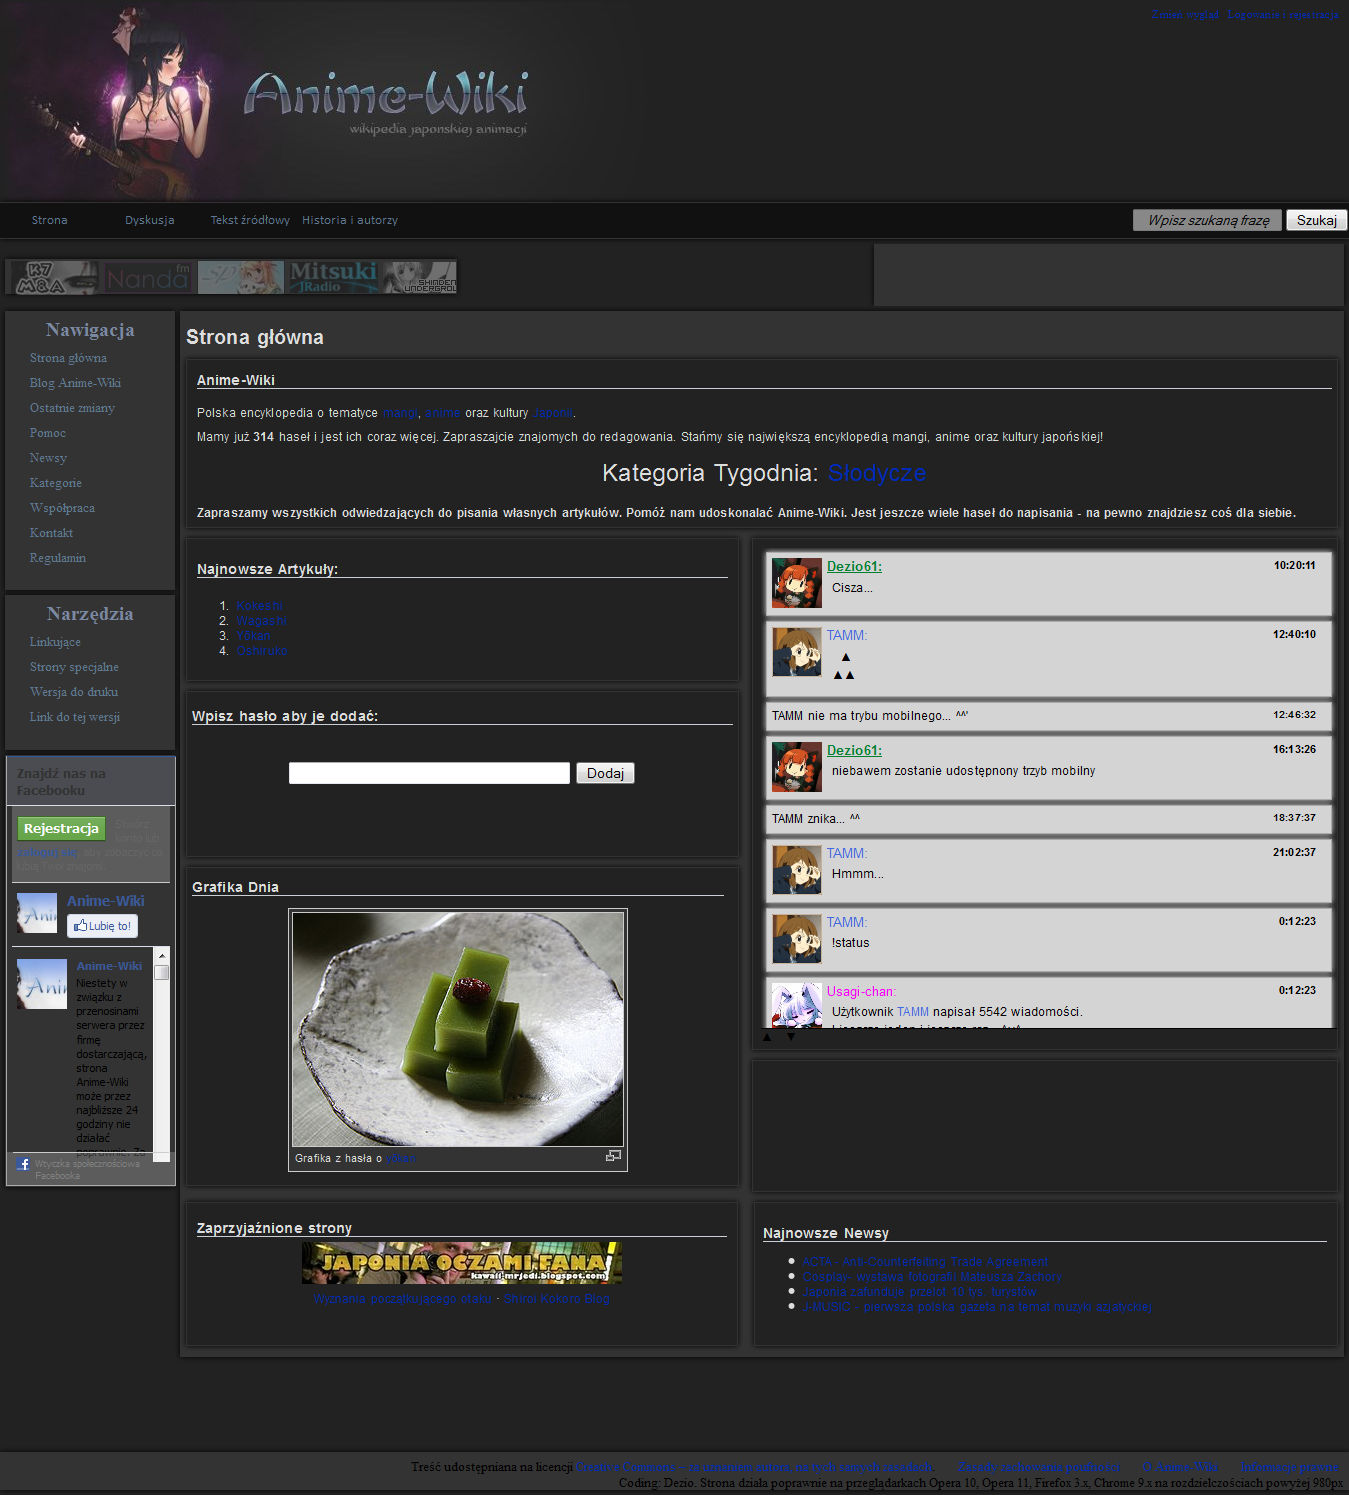The image size is (1349, 1495).
Task: Open the Grafika Dnia wagashi photo
Action: coord(458,1029)
